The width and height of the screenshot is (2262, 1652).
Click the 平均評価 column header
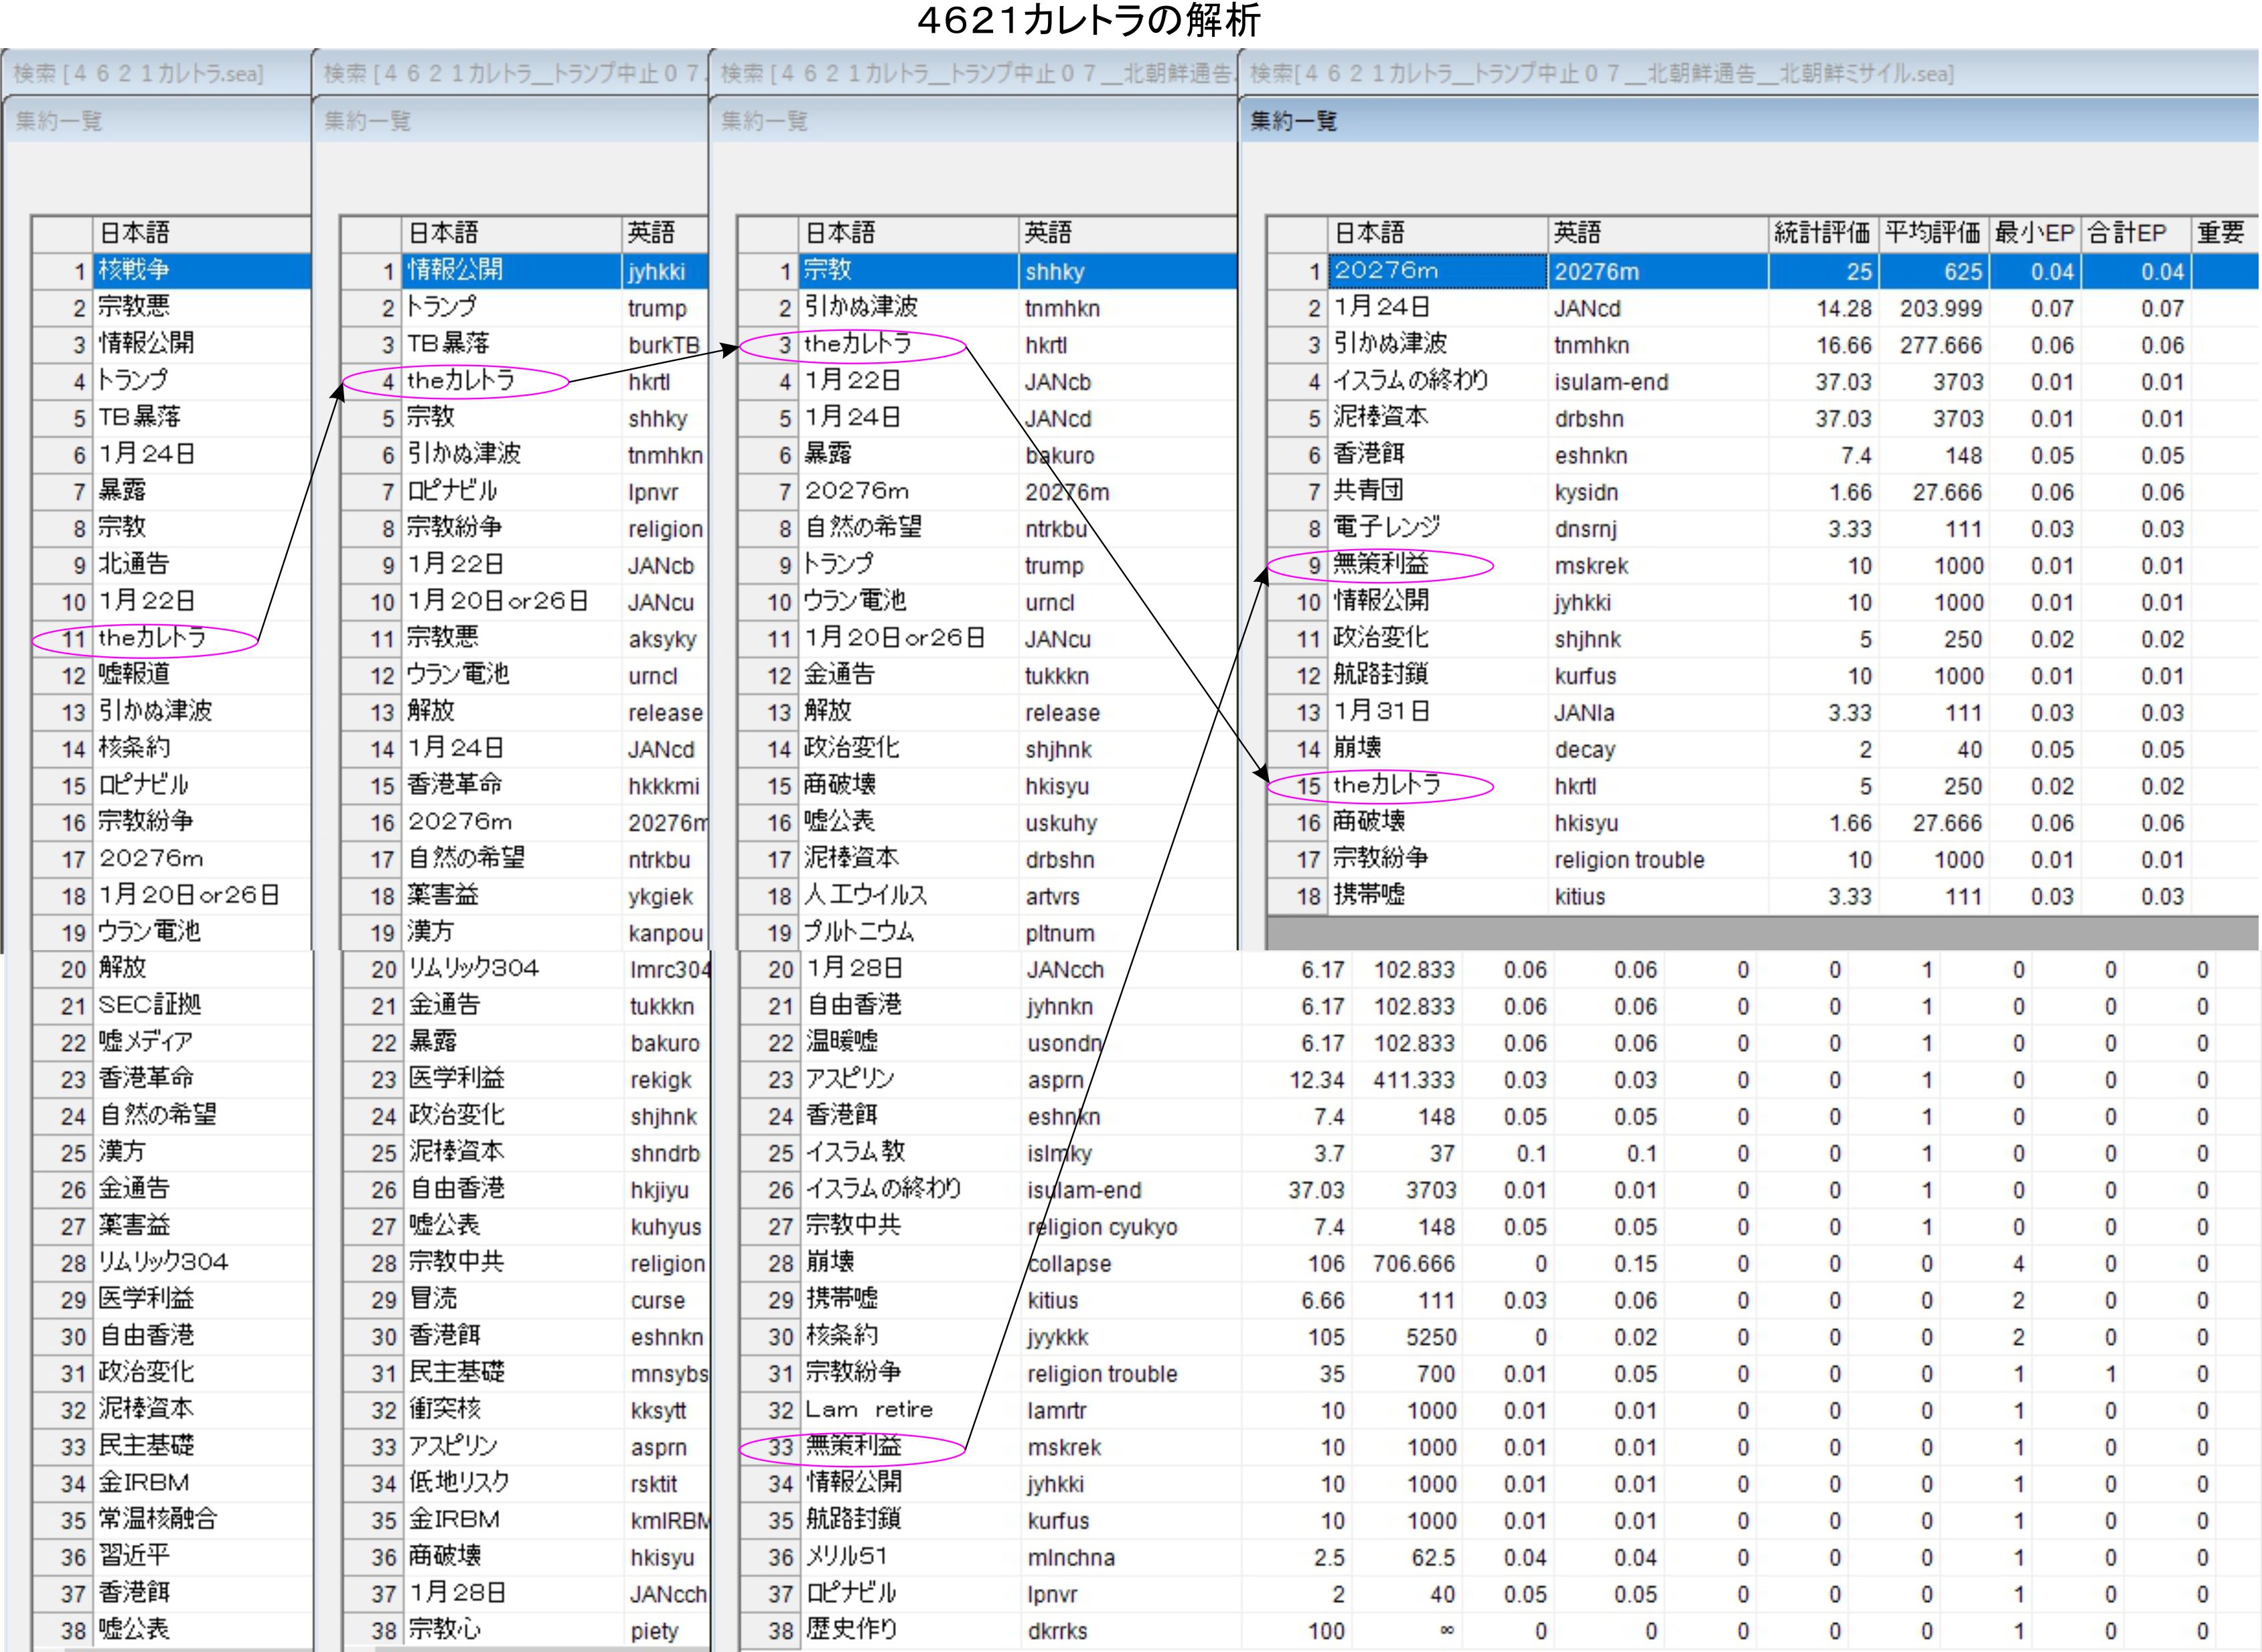click(1932, 233)
